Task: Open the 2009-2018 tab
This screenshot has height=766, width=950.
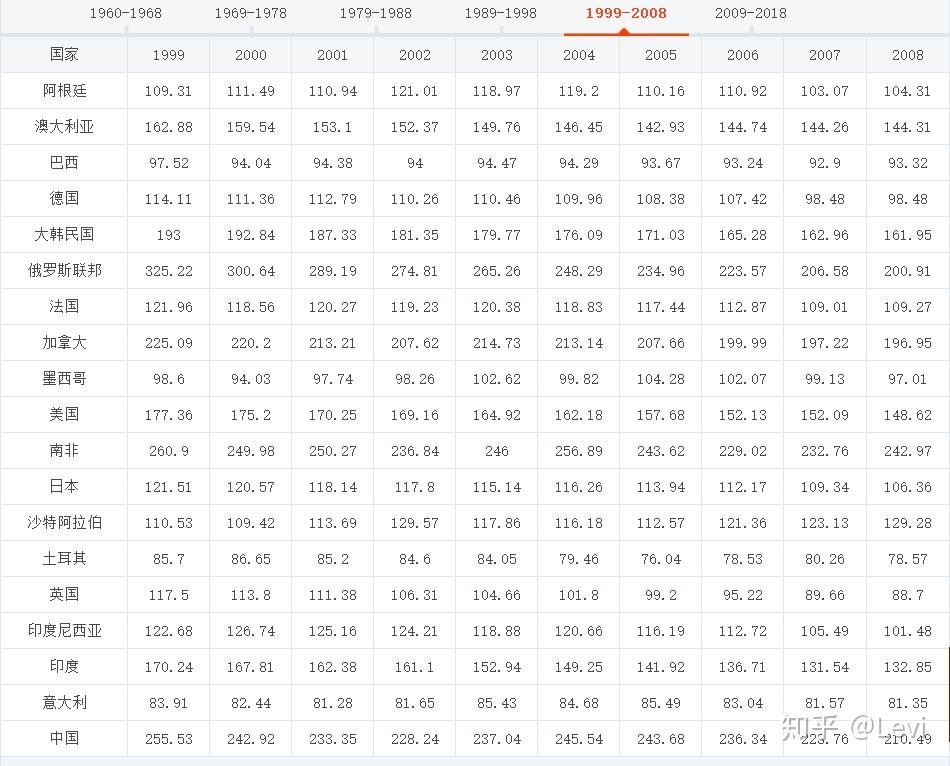Action: click(x=750, y=14)
